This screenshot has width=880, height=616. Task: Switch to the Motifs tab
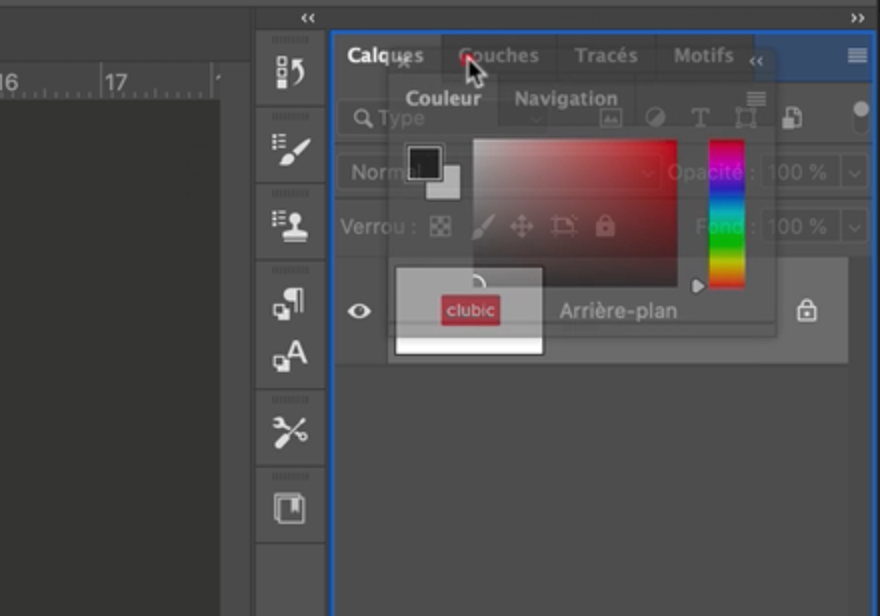(704, 56)
